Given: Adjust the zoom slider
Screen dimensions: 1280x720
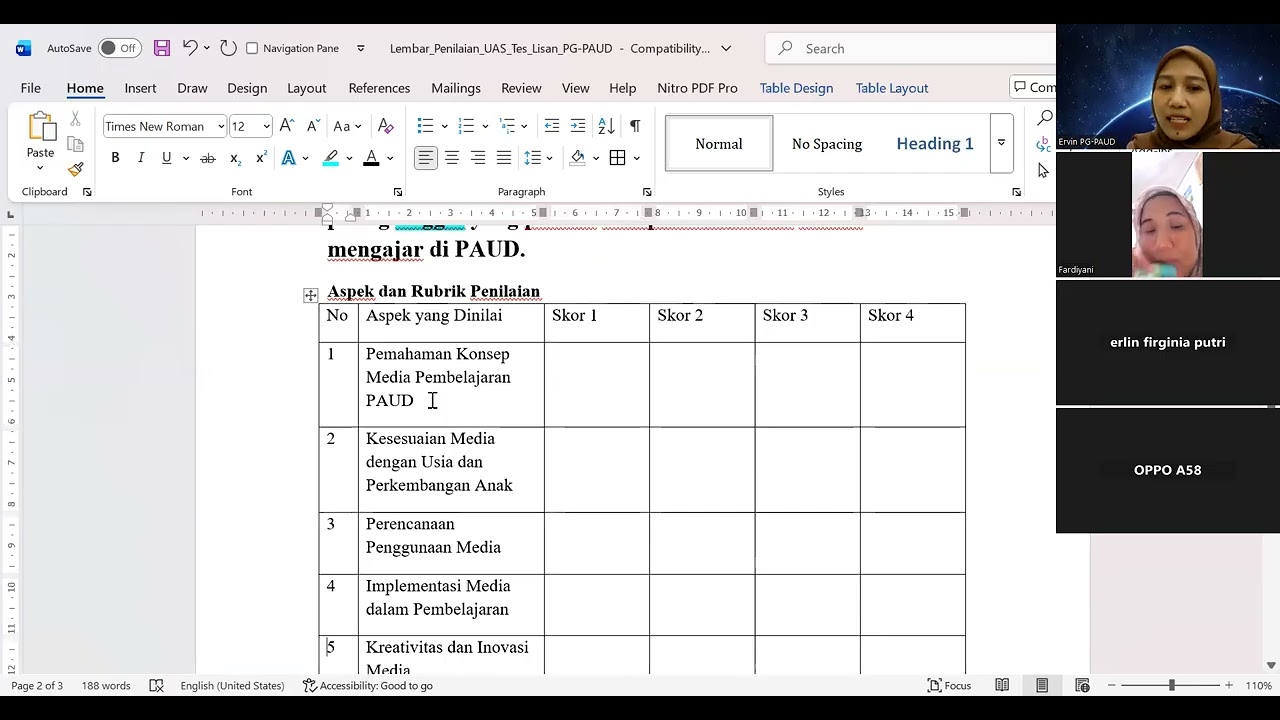Looking at the screenshot, I should pos(1171,685).
